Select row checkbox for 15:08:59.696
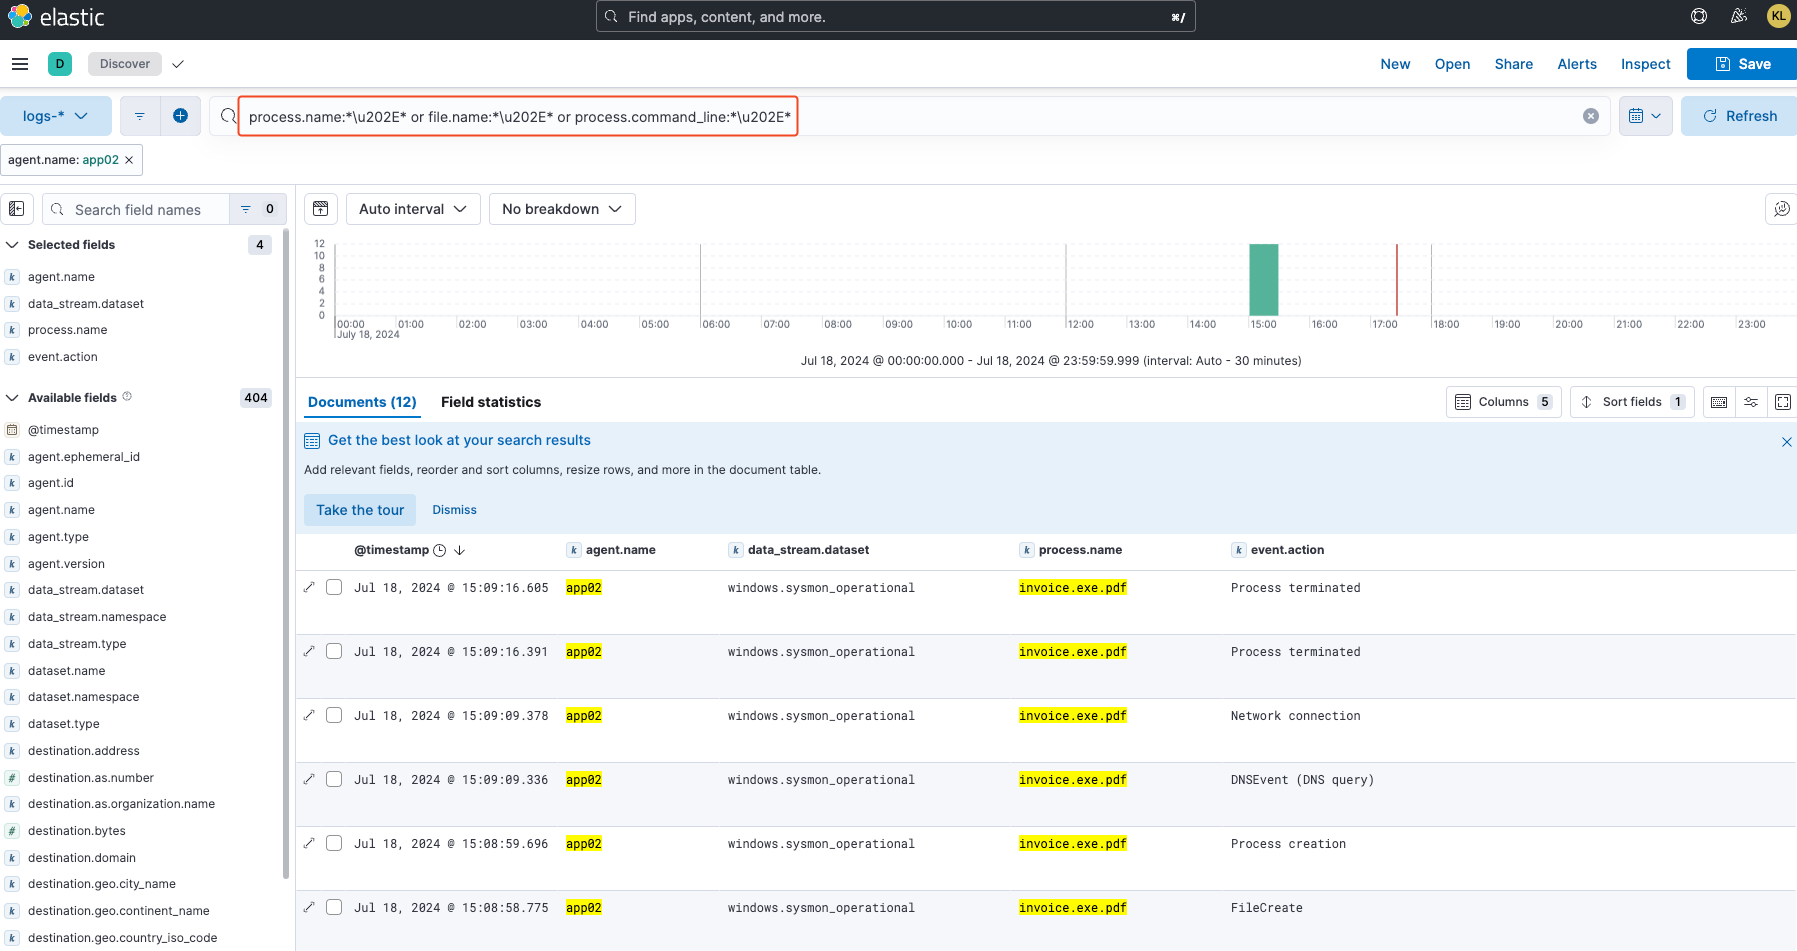The image size is (1797, 951). [334, 843]
